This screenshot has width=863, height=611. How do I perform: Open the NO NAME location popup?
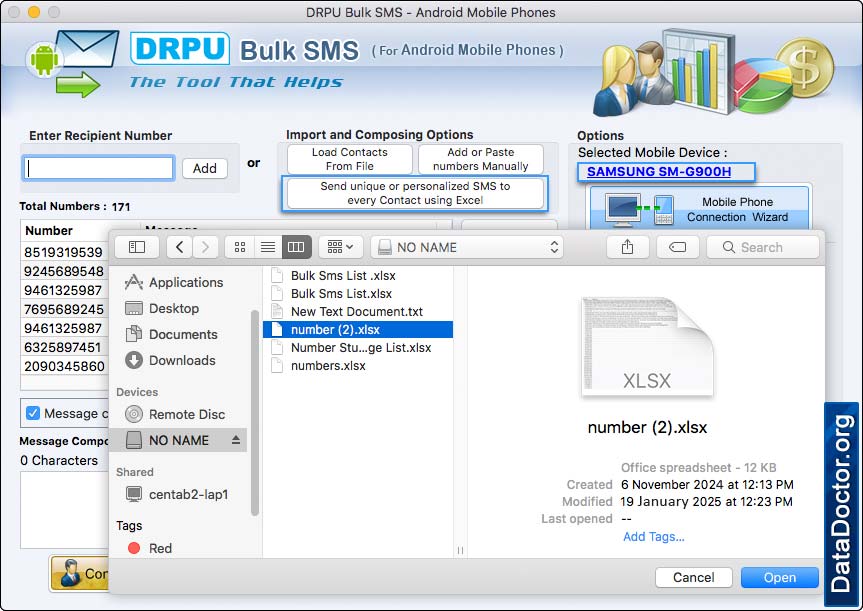pos(468,247)
